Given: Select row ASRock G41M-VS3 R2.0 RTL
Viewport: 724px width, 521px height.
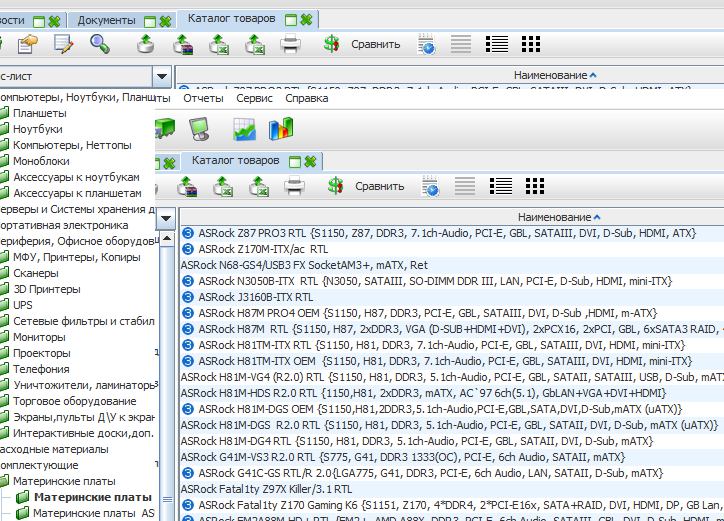Looking at the screenshot, I should [450, 457].
